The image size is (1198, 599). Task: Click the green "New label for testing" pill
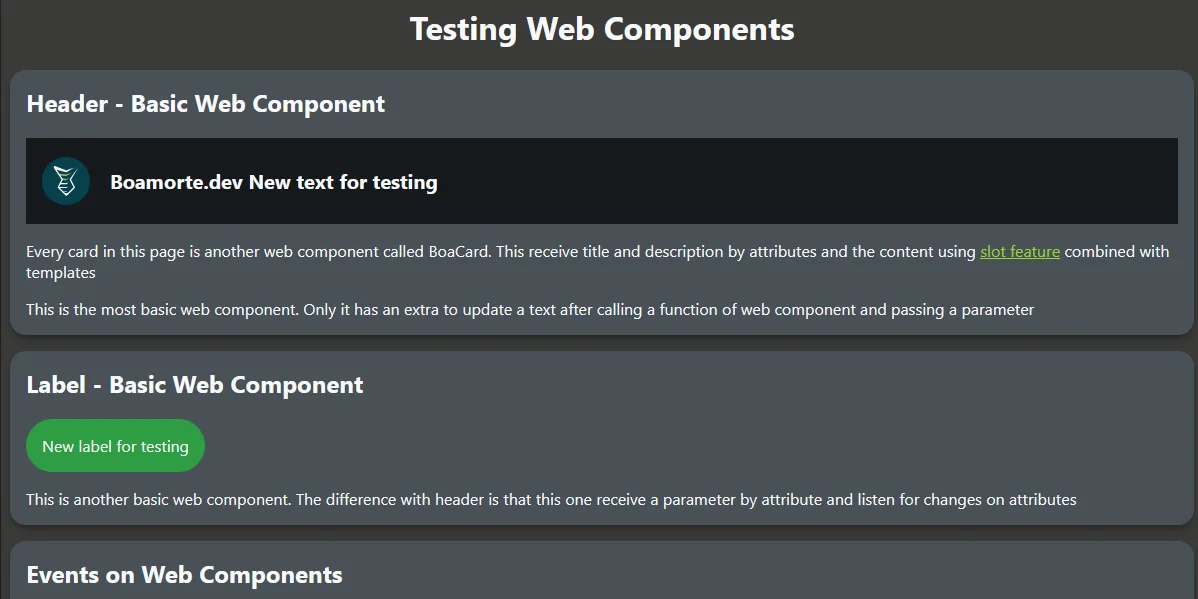pyautogui.click(x=115, y=446)
